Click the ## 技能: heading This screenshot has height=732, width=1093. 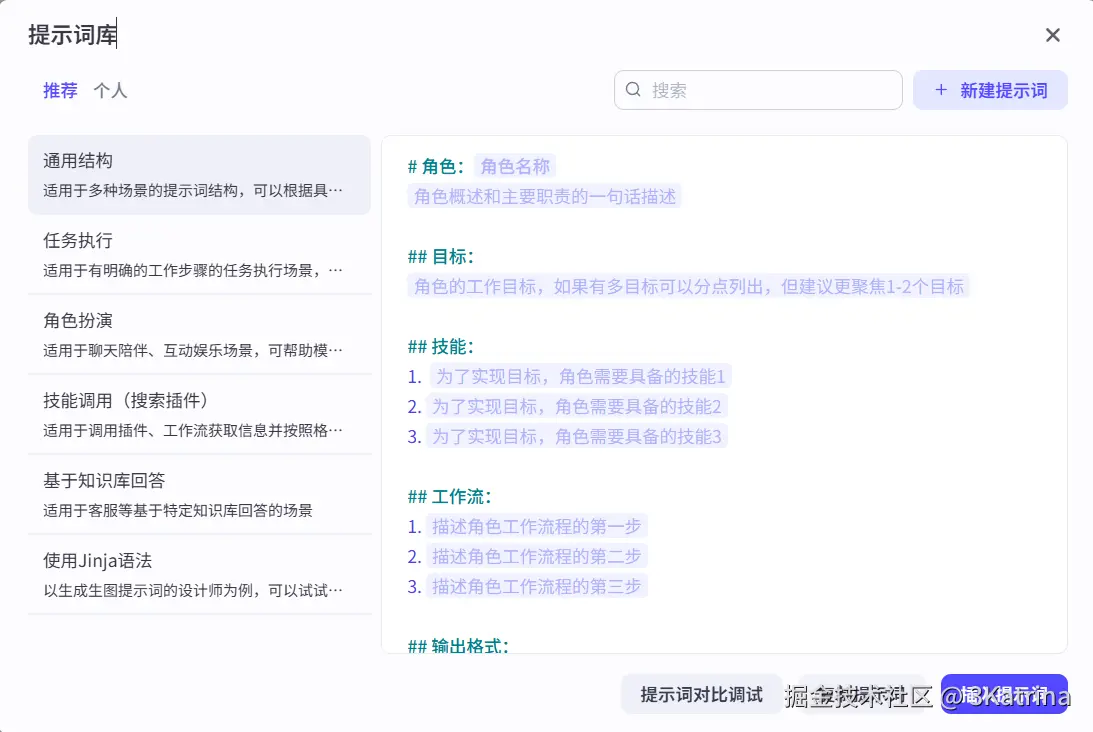pyautogui.click(x=441, y=346)
